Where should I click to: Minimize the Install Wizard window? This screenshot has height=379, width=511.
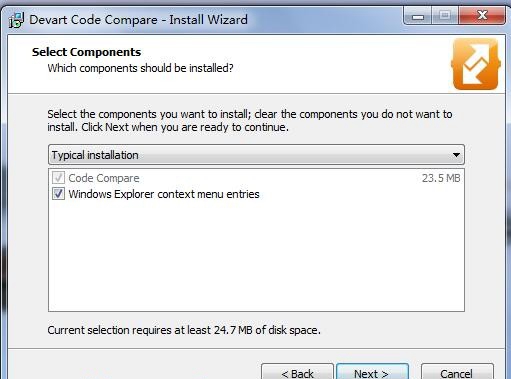[x=418, y=15]
